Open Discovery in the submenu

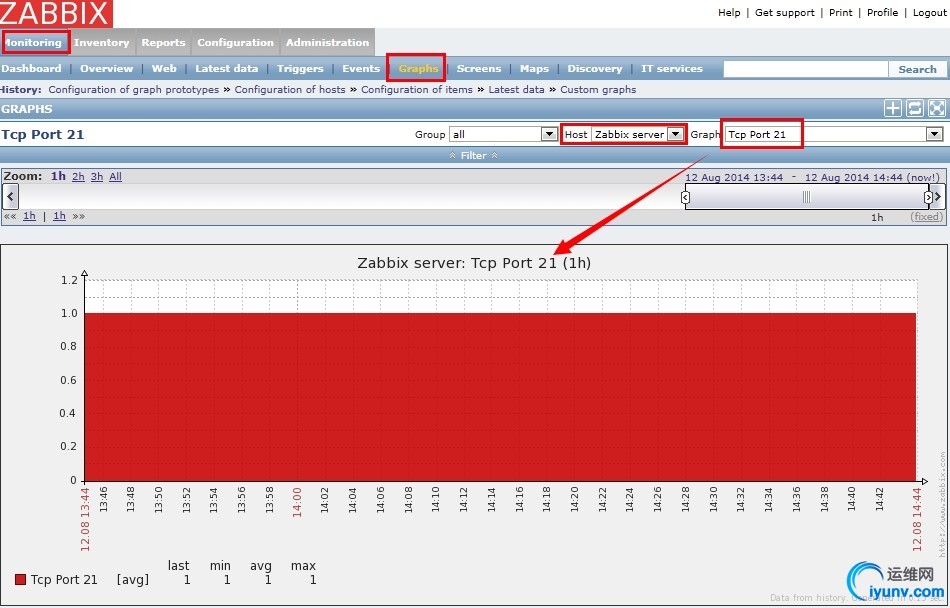pos(595,68)
